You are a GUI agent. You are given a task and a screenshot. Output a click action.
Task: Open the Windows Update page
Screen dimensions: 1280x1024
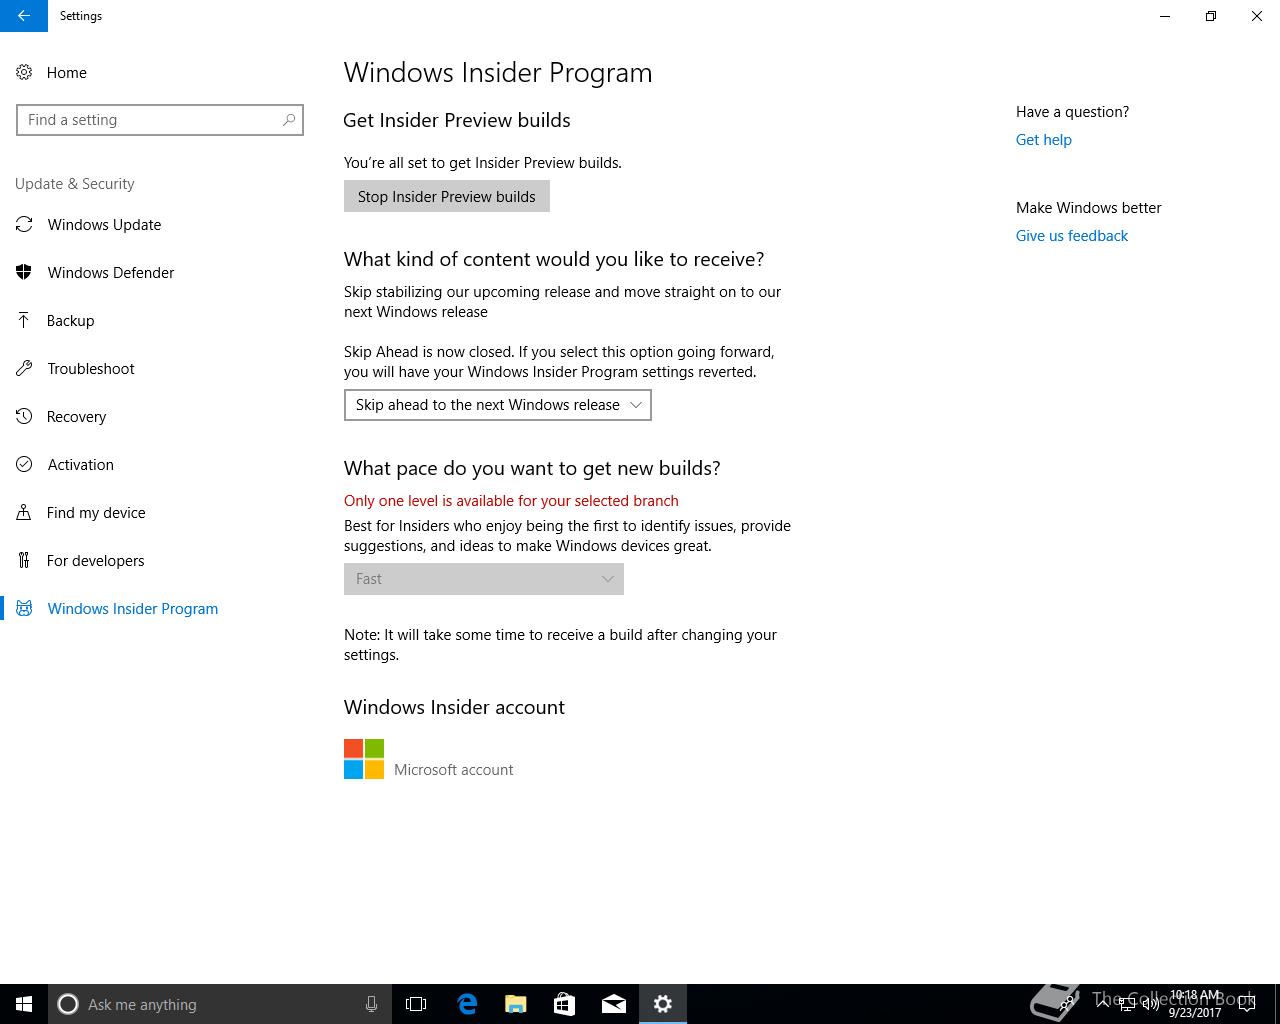point(104,225)
